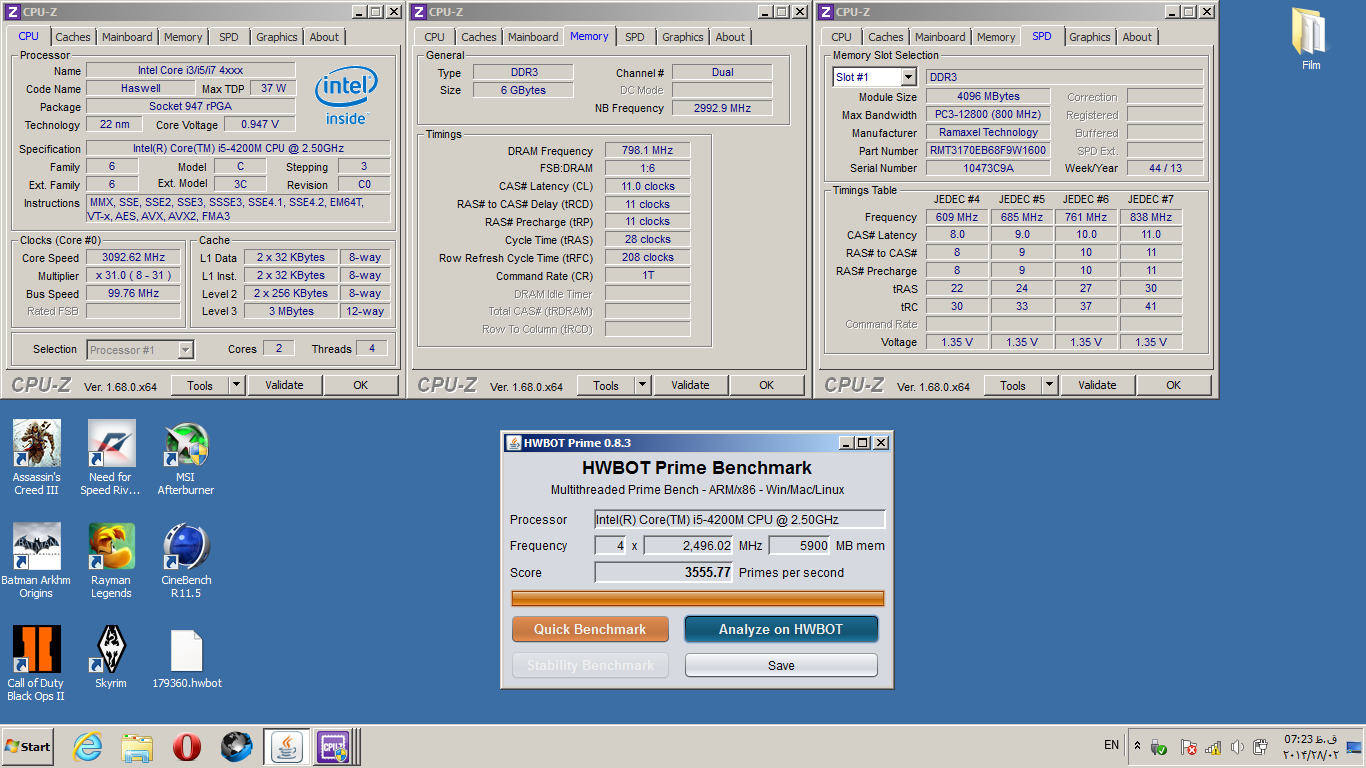Screen dimensions: 1366x768
Task: Open Windows Explorer from the taskbar
Action: 137,746
